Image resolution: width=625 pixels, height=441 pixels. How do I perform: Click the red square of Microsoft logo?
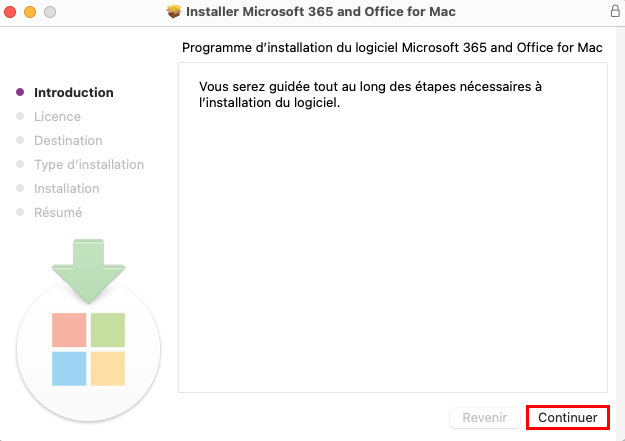click(69, 330)
